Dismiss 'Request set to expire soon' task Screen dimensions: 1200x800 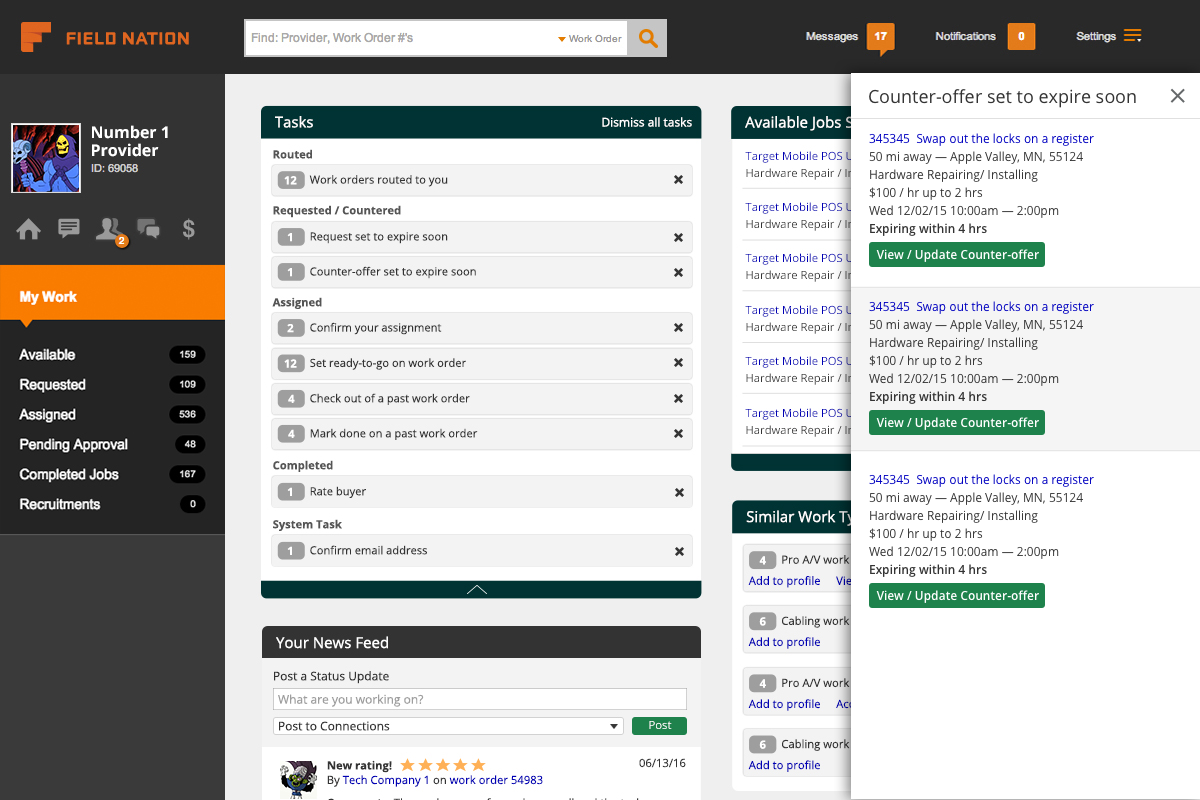pyautogui.click(x=678, y=237)
